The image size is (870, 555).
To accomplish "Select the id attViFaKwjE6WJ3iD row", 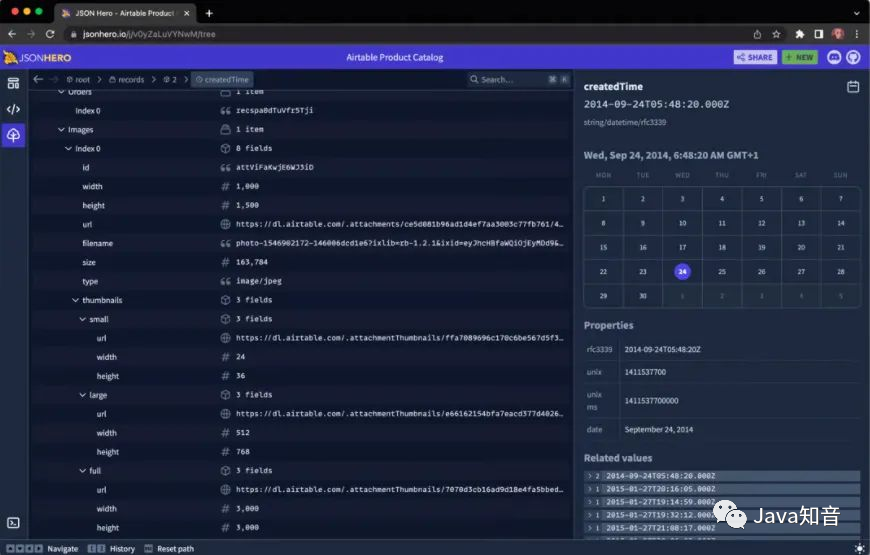I will click(301, 167).
